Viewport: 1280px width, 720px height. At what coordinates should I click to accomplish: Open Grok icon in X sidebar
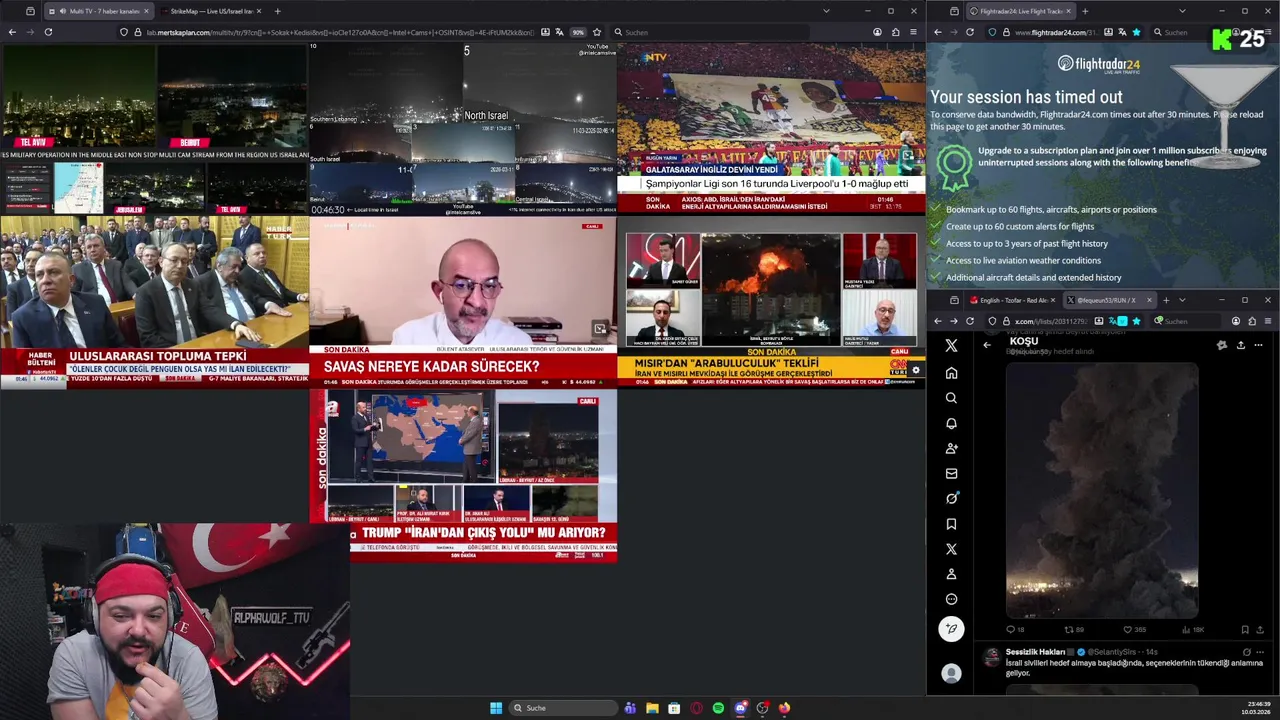point(951,498)
